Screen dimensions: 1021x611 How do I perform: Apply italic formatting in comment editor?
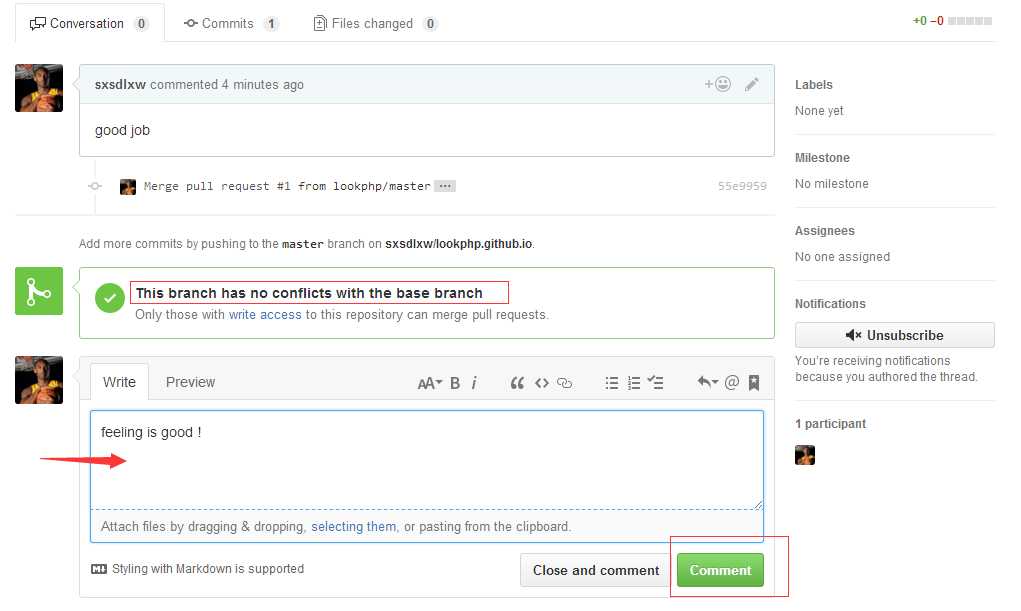pyautogui.click(x=474, y=383)
